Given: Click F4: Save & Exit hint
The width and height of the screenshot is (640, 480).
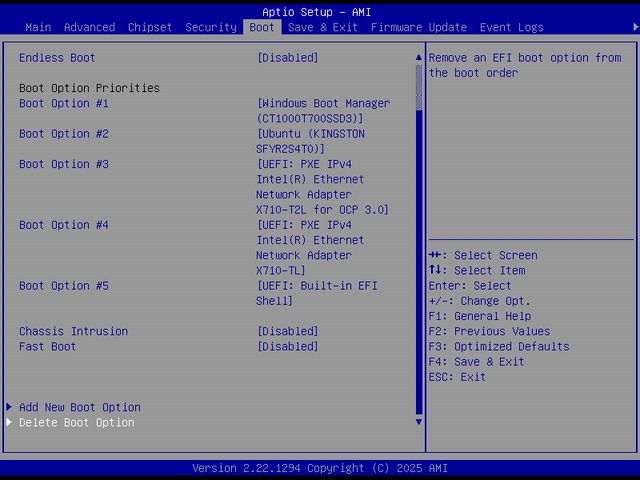Looking at the screenshot, I should click(476, 362).
